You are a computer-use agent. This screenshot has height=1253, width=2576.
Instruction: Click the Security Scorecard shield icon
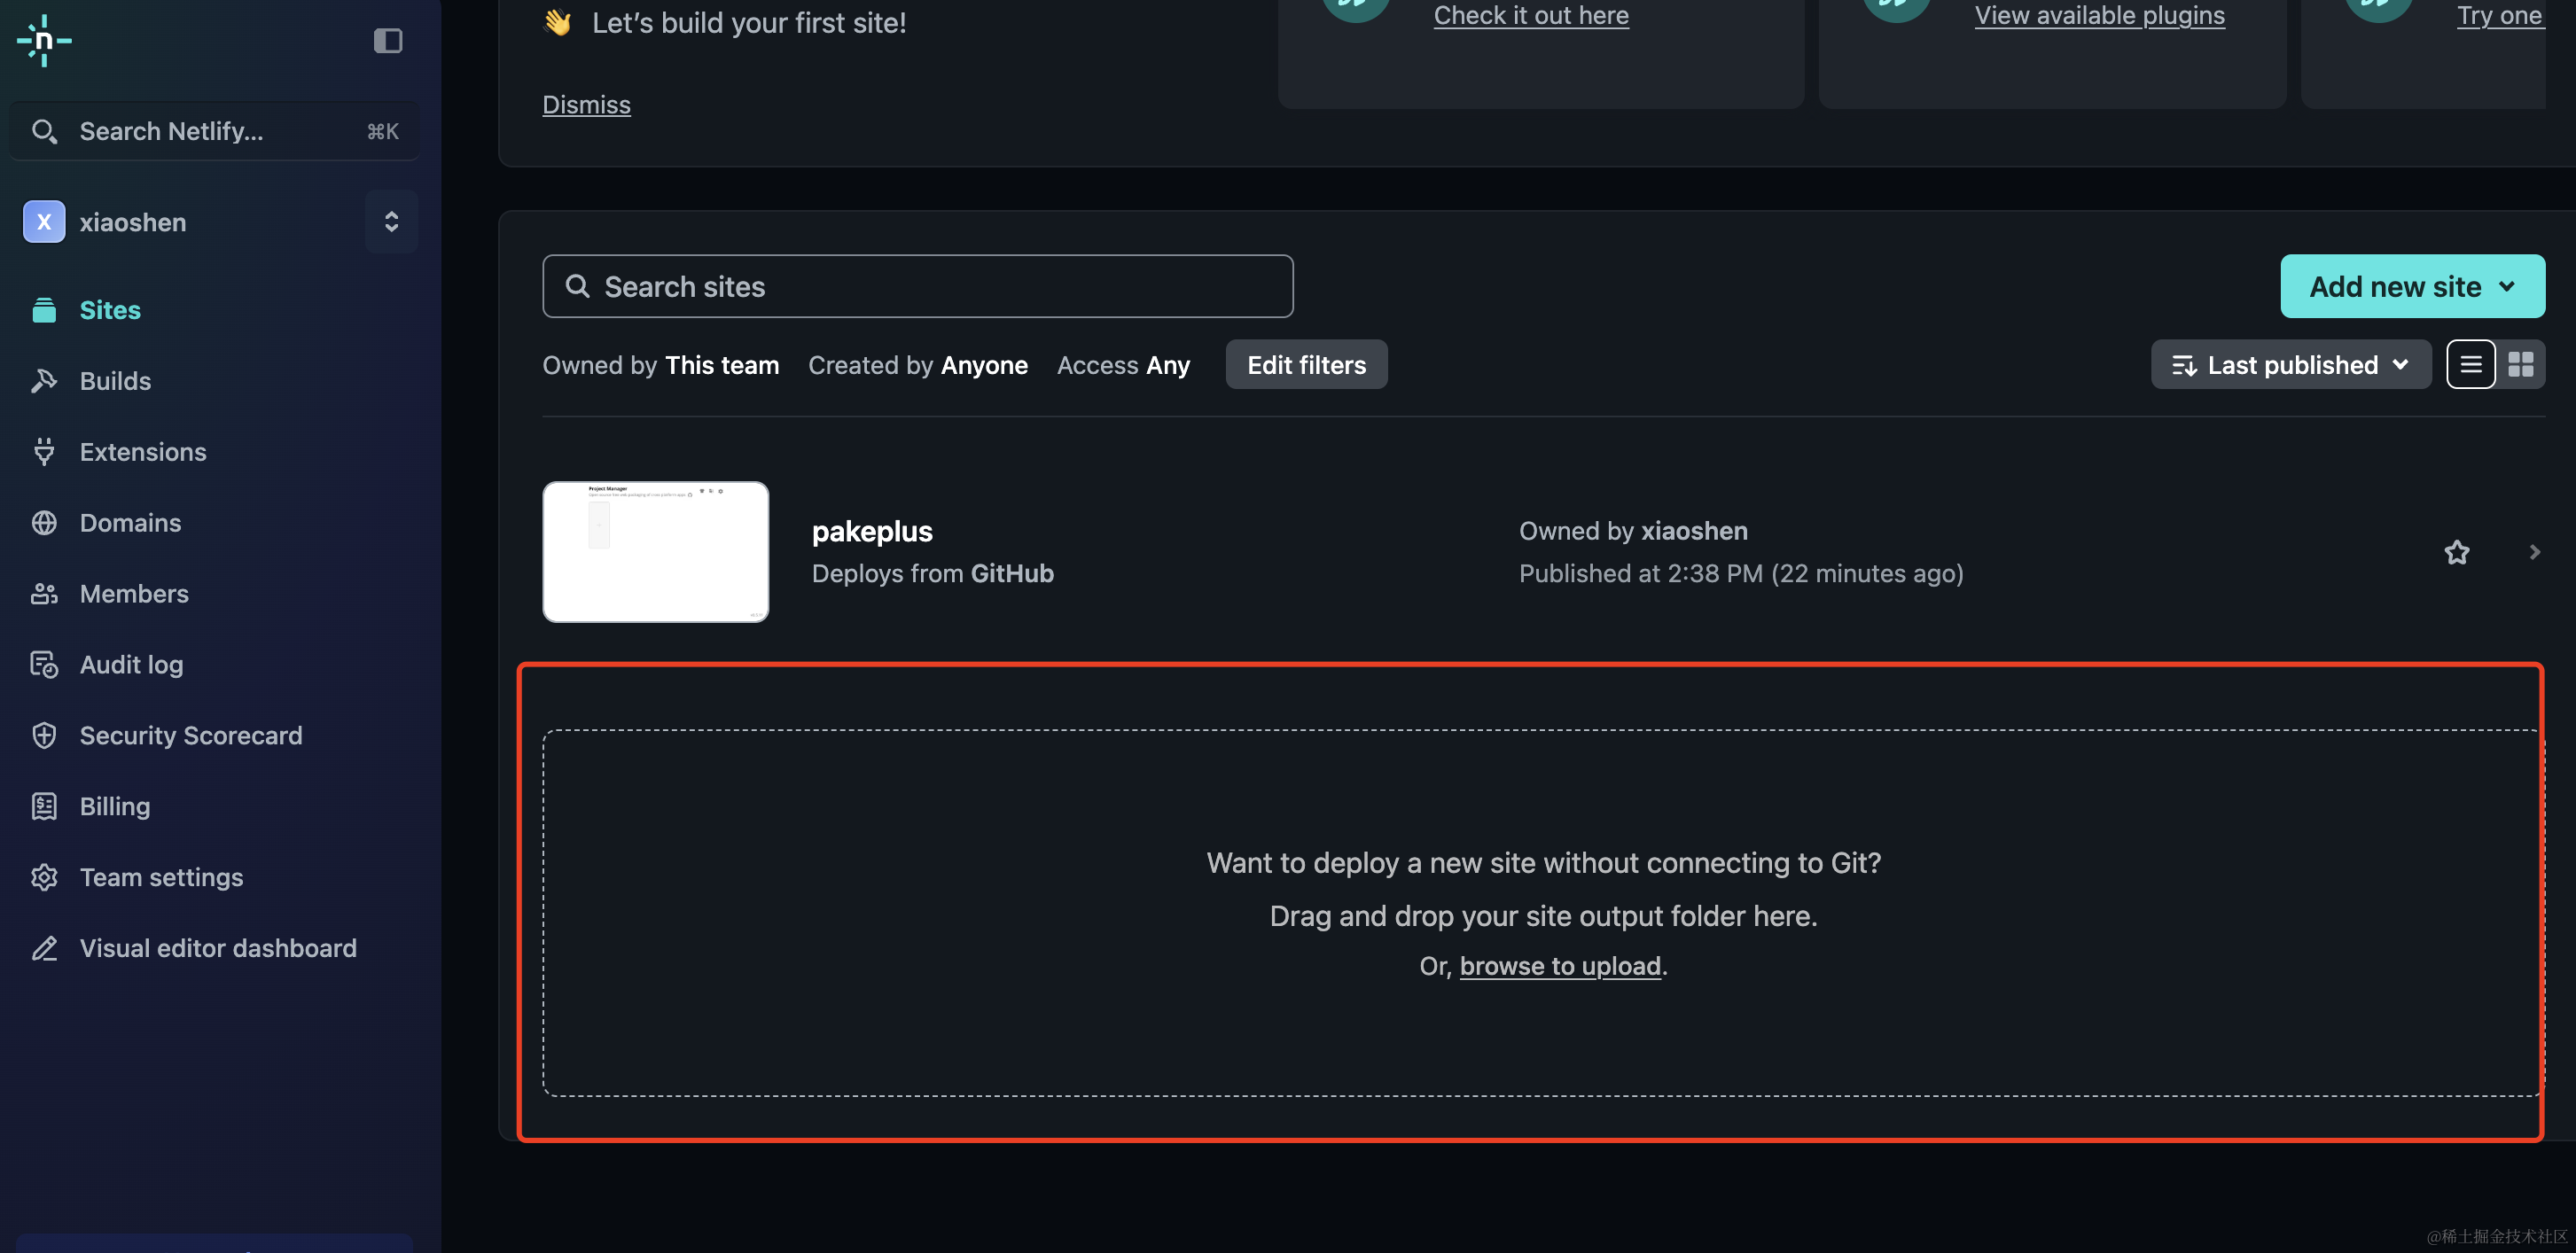[44, 736]
